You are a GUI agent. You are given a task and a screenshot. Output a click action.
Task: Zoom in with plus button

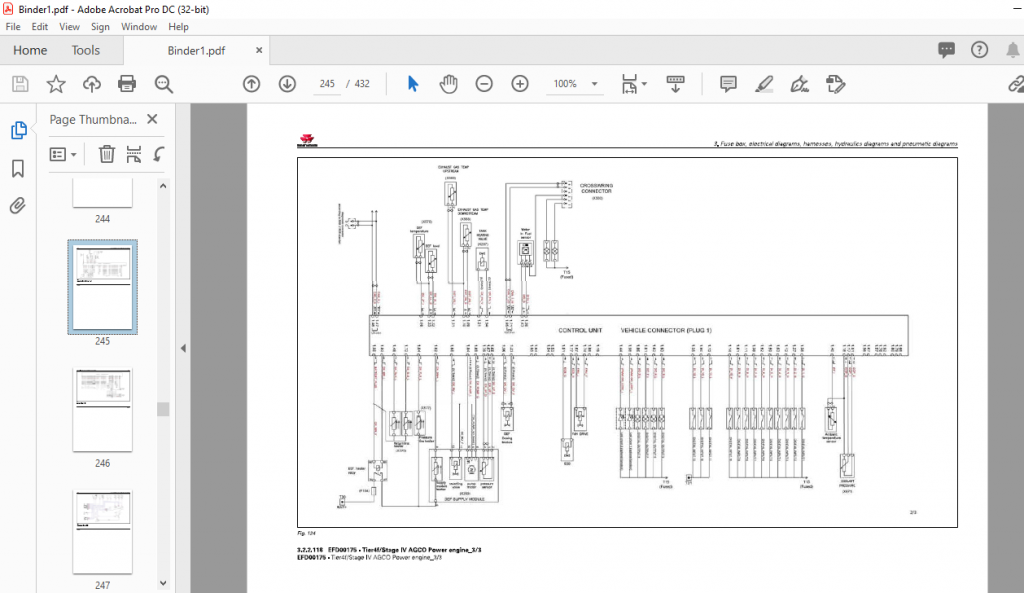pos(520,84)
